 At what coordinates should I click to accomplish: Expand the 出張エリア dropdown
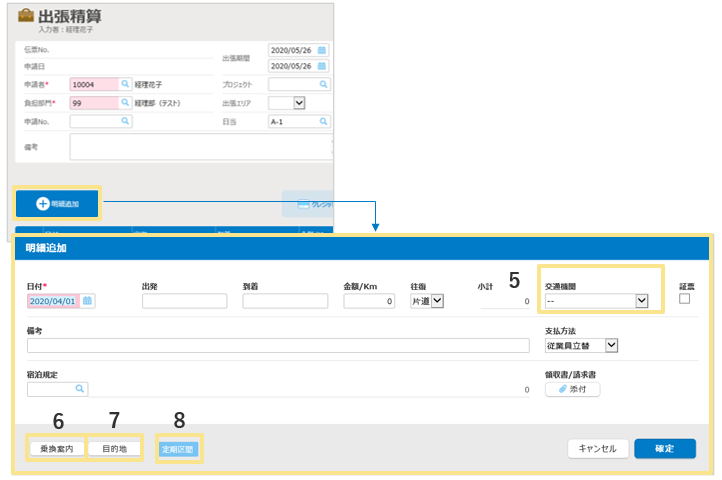(x=298, y=103)
